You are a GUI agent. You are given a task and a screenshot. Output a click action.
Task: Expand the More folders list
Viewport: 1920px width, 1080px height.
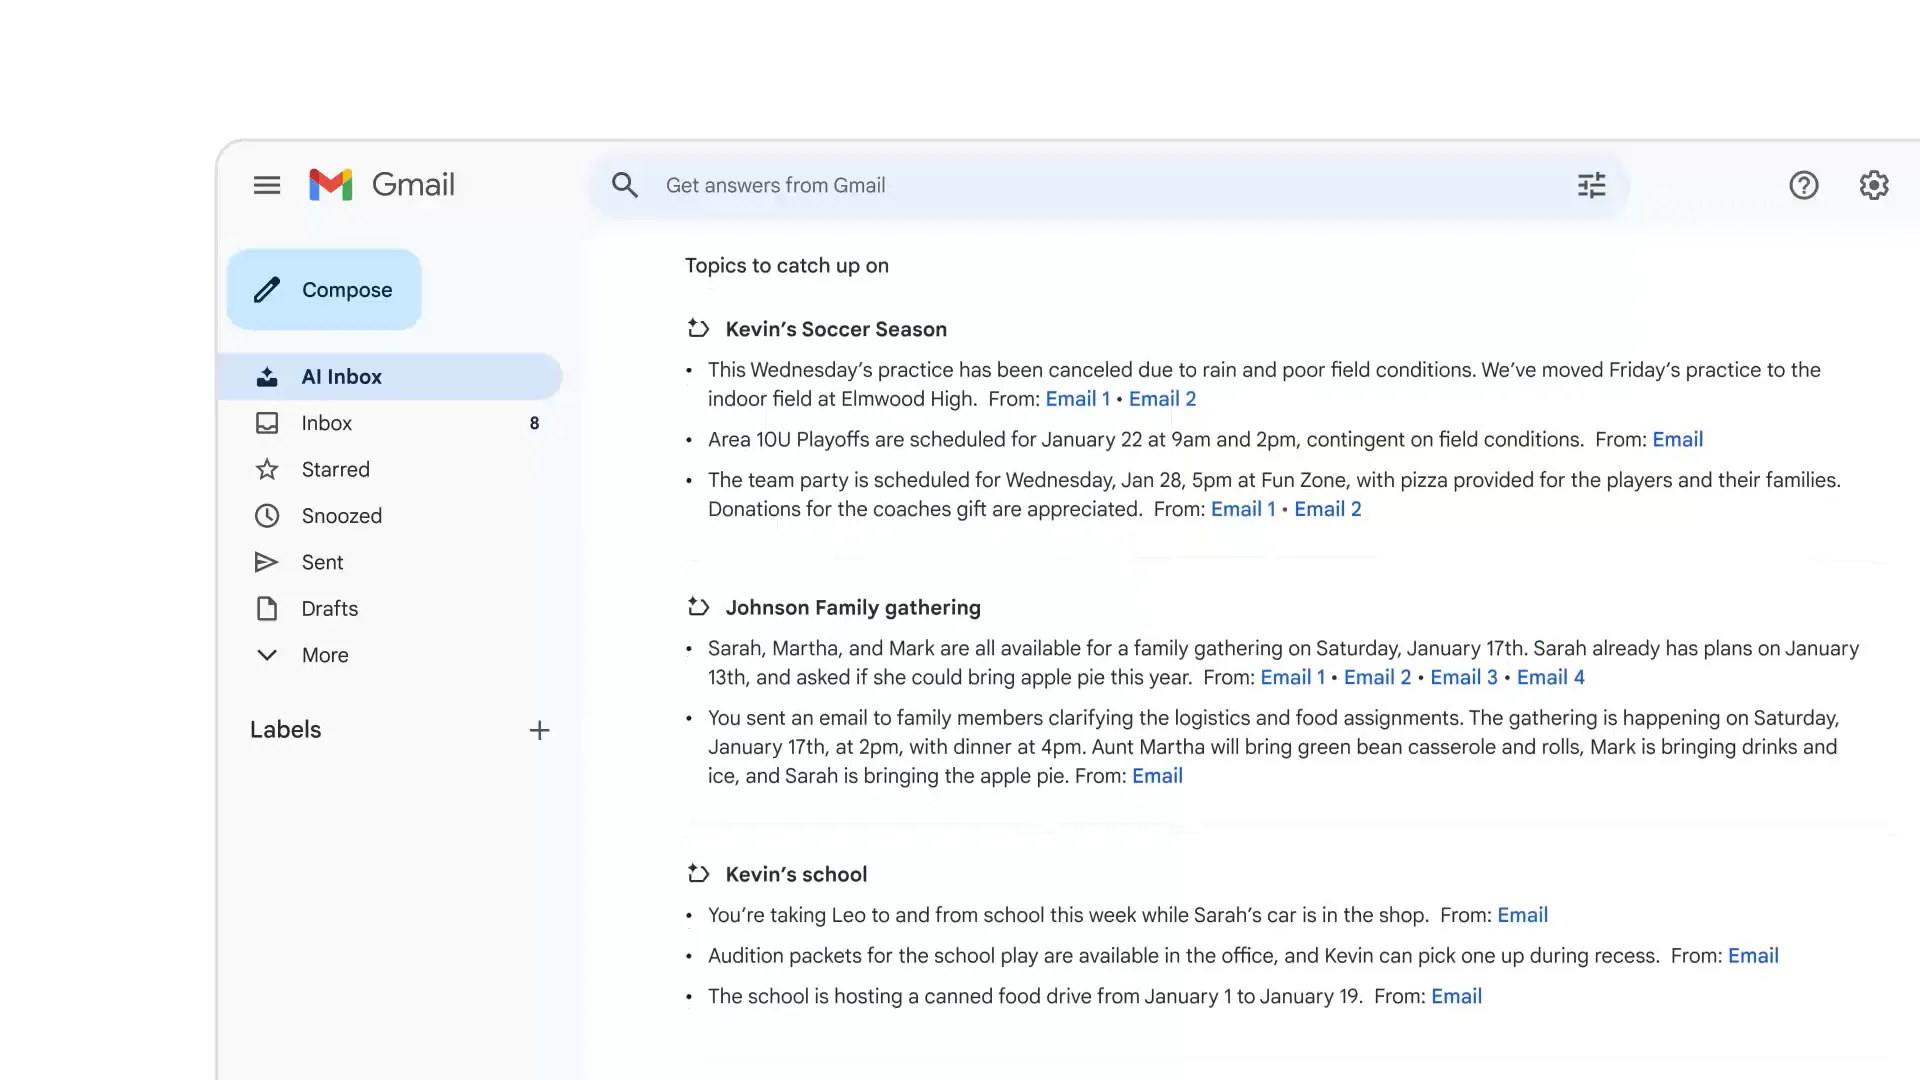tap(324, 655)
